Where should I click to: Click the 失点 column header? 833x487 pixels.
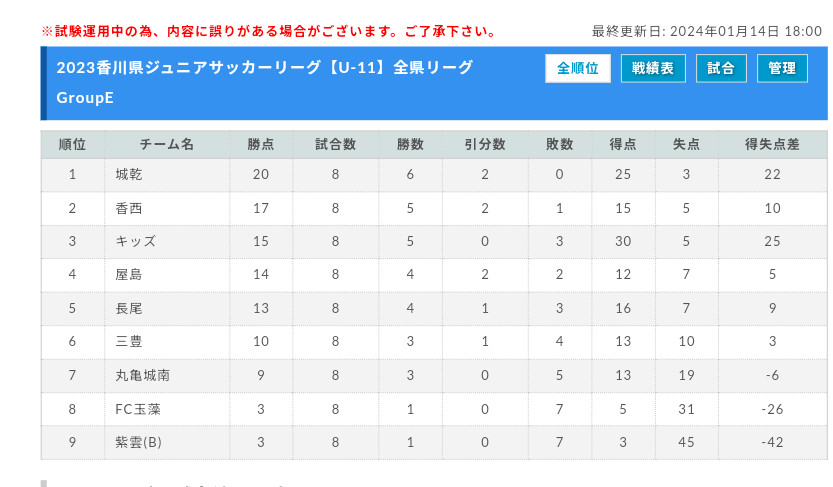pos(686,144)
